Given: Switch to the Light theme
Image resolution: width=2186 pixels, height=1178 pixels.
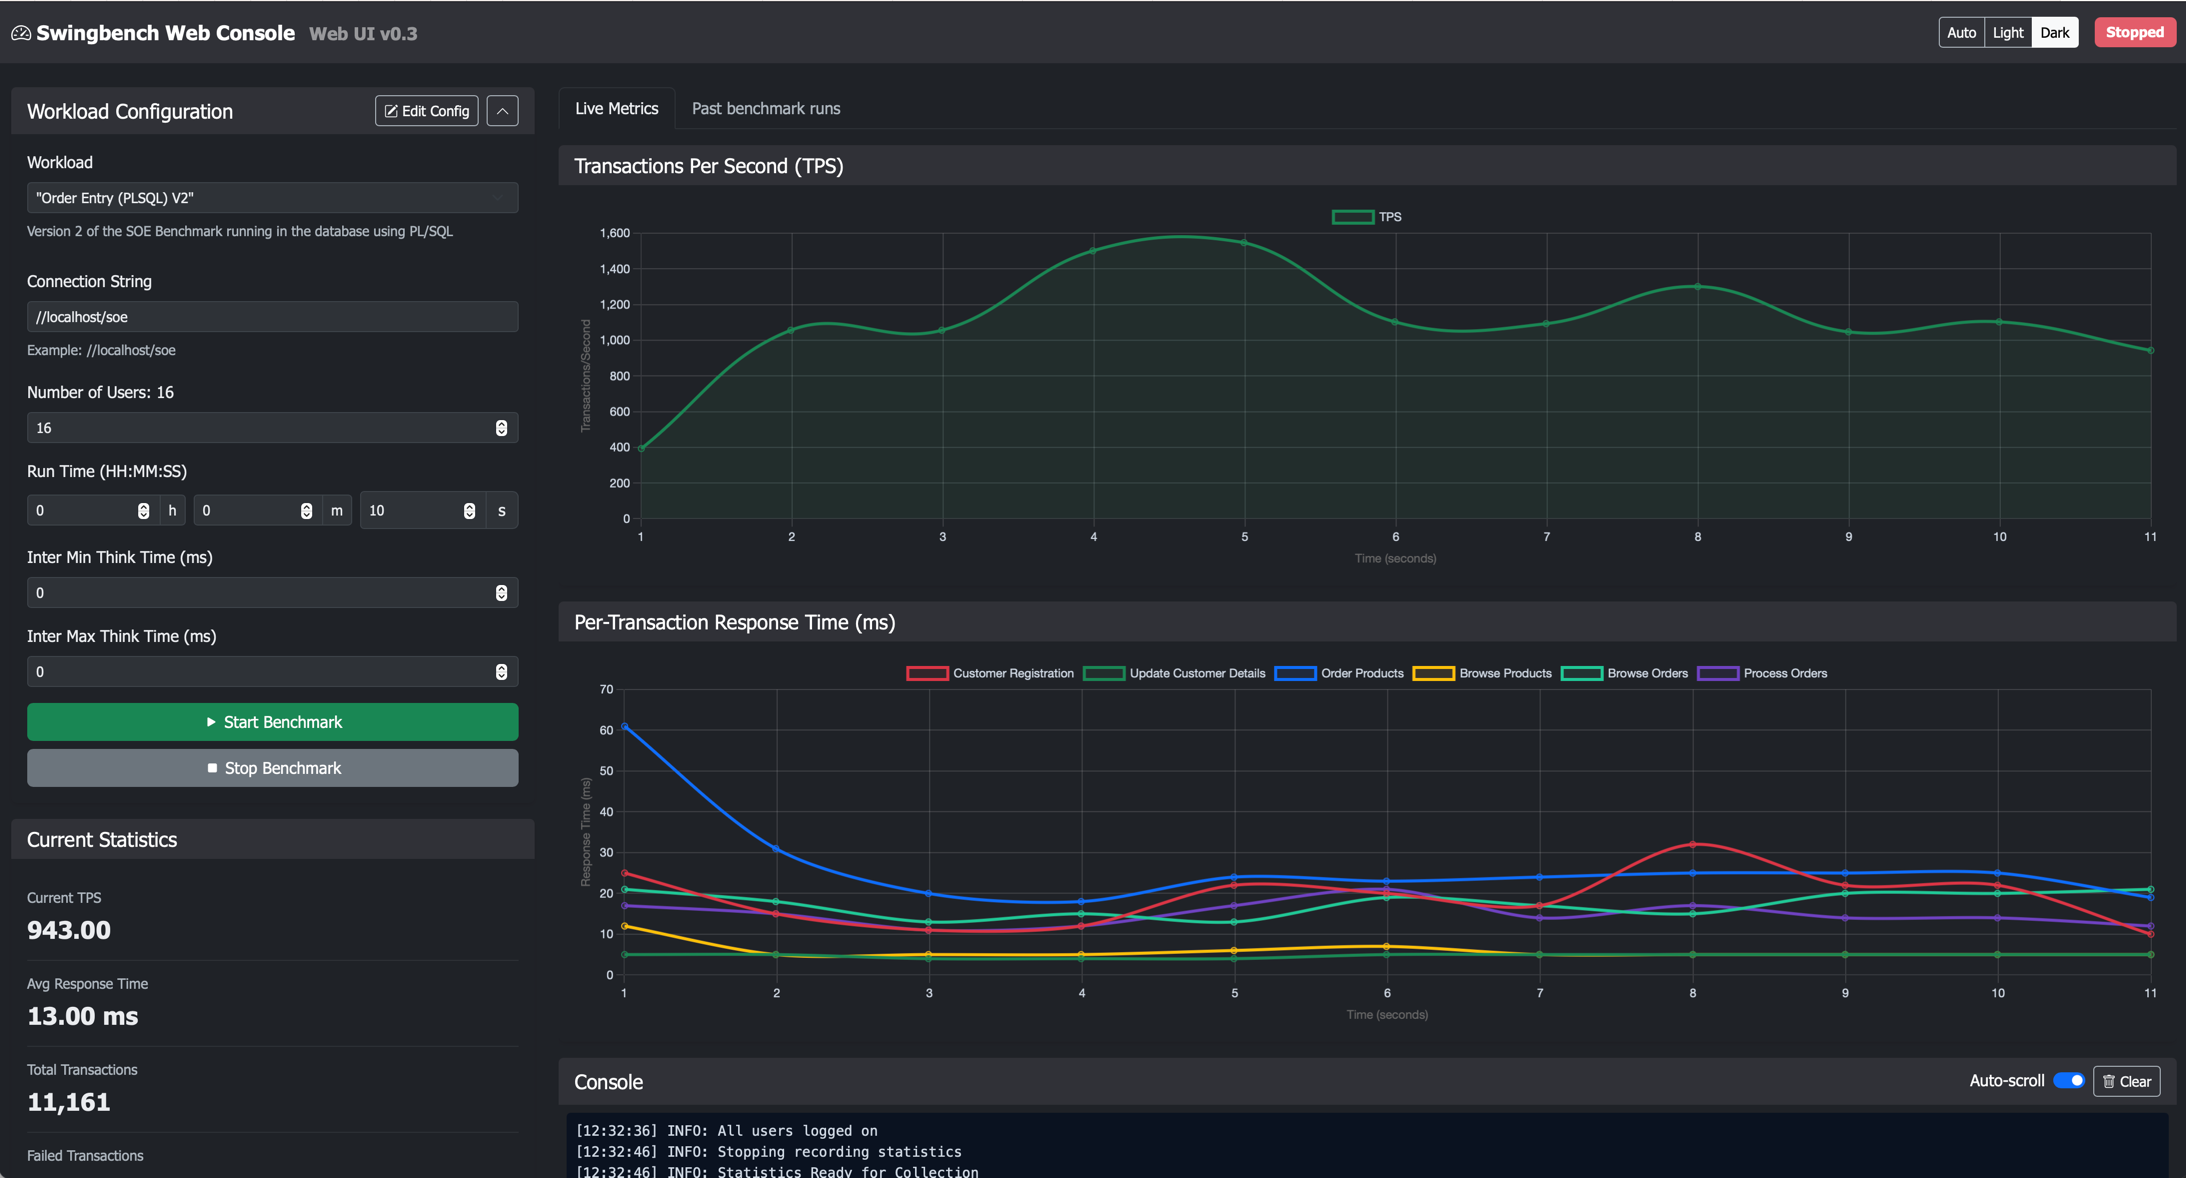Looking at the screenshot, I should (2008, 31).
